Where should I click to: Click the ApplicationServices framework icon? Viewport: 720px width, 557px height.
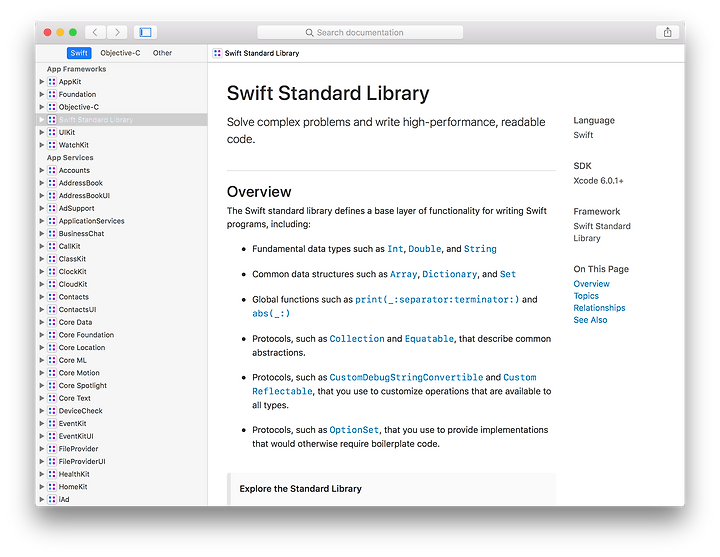tap(52, 221)
